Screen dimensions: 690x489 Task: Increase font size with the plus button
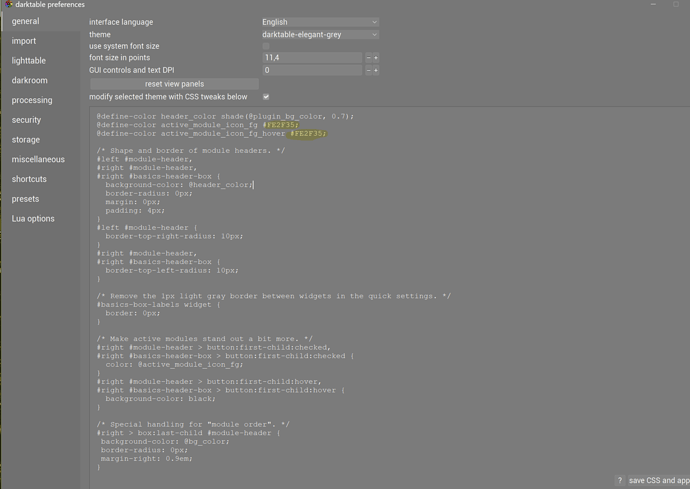pyautogui.click(x=376, y=58)
